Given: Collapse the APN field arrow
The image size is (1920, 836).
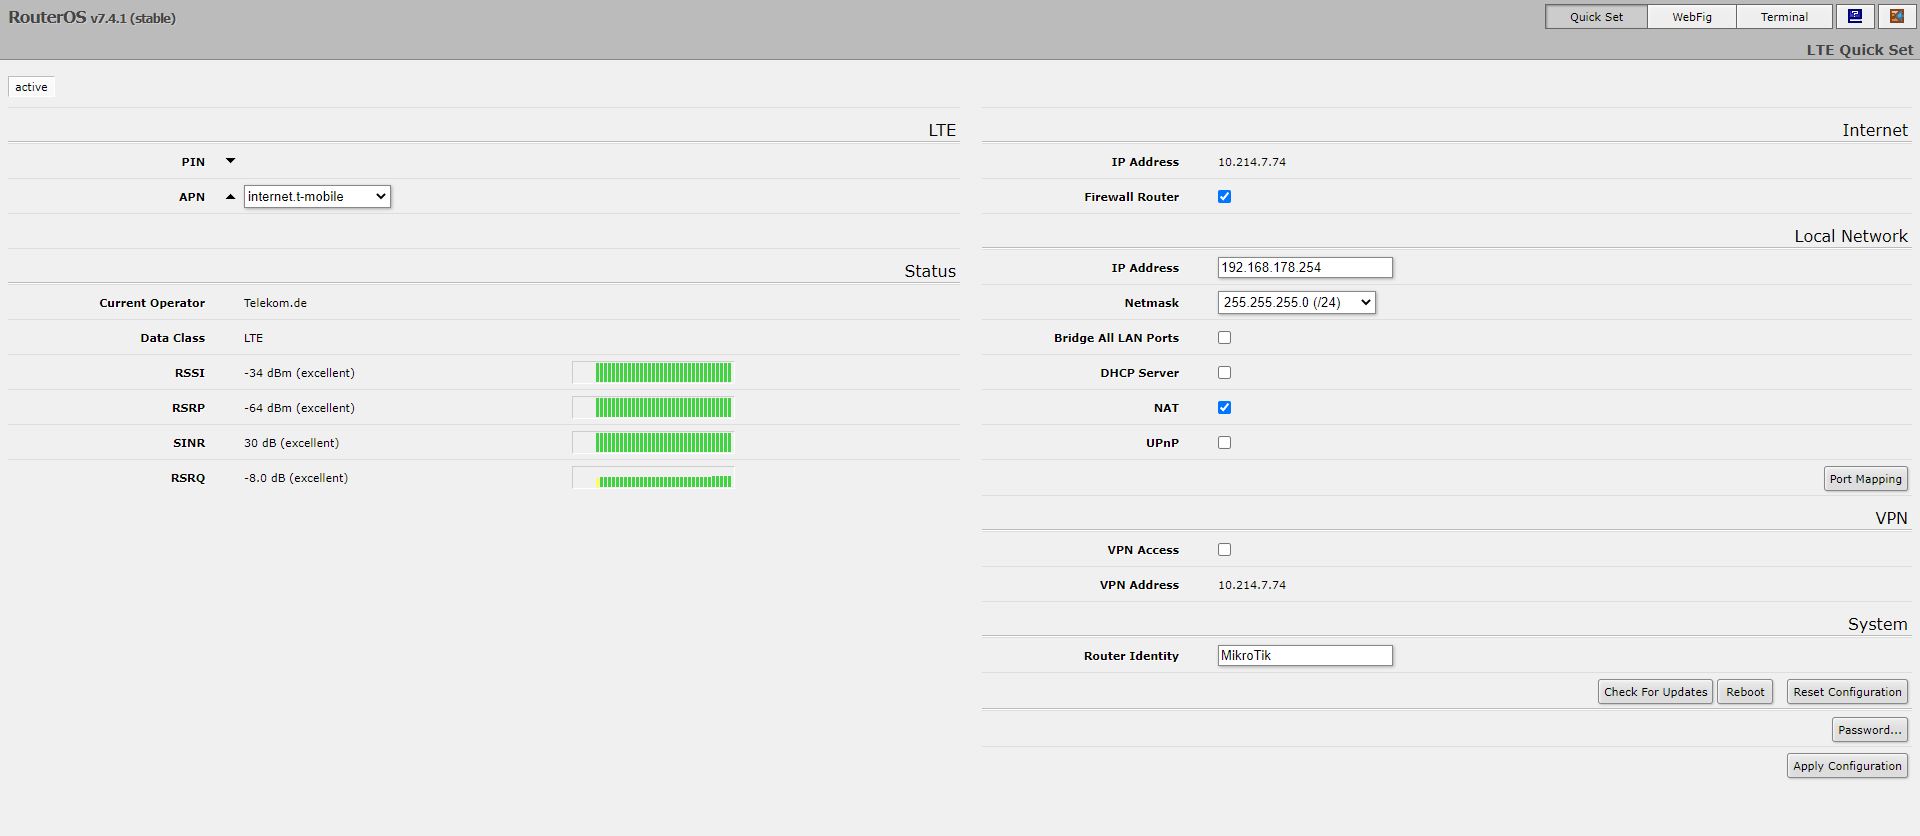Looking at the screenshot, I should click(x=230, y=197).
